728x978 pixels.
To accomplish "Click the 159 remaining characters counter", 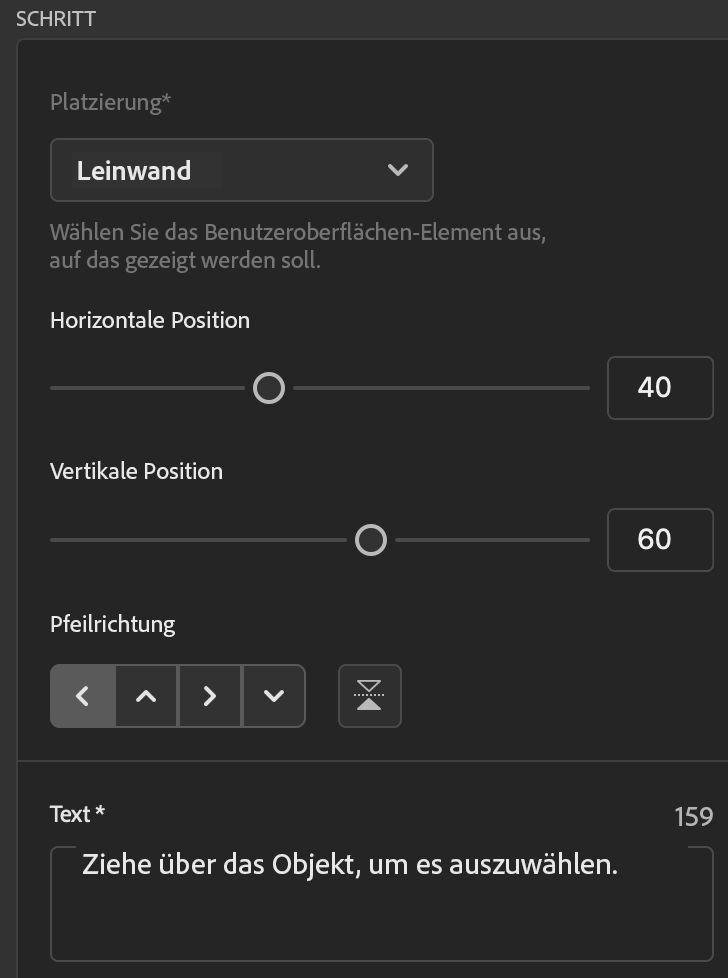I will (693, 817).
